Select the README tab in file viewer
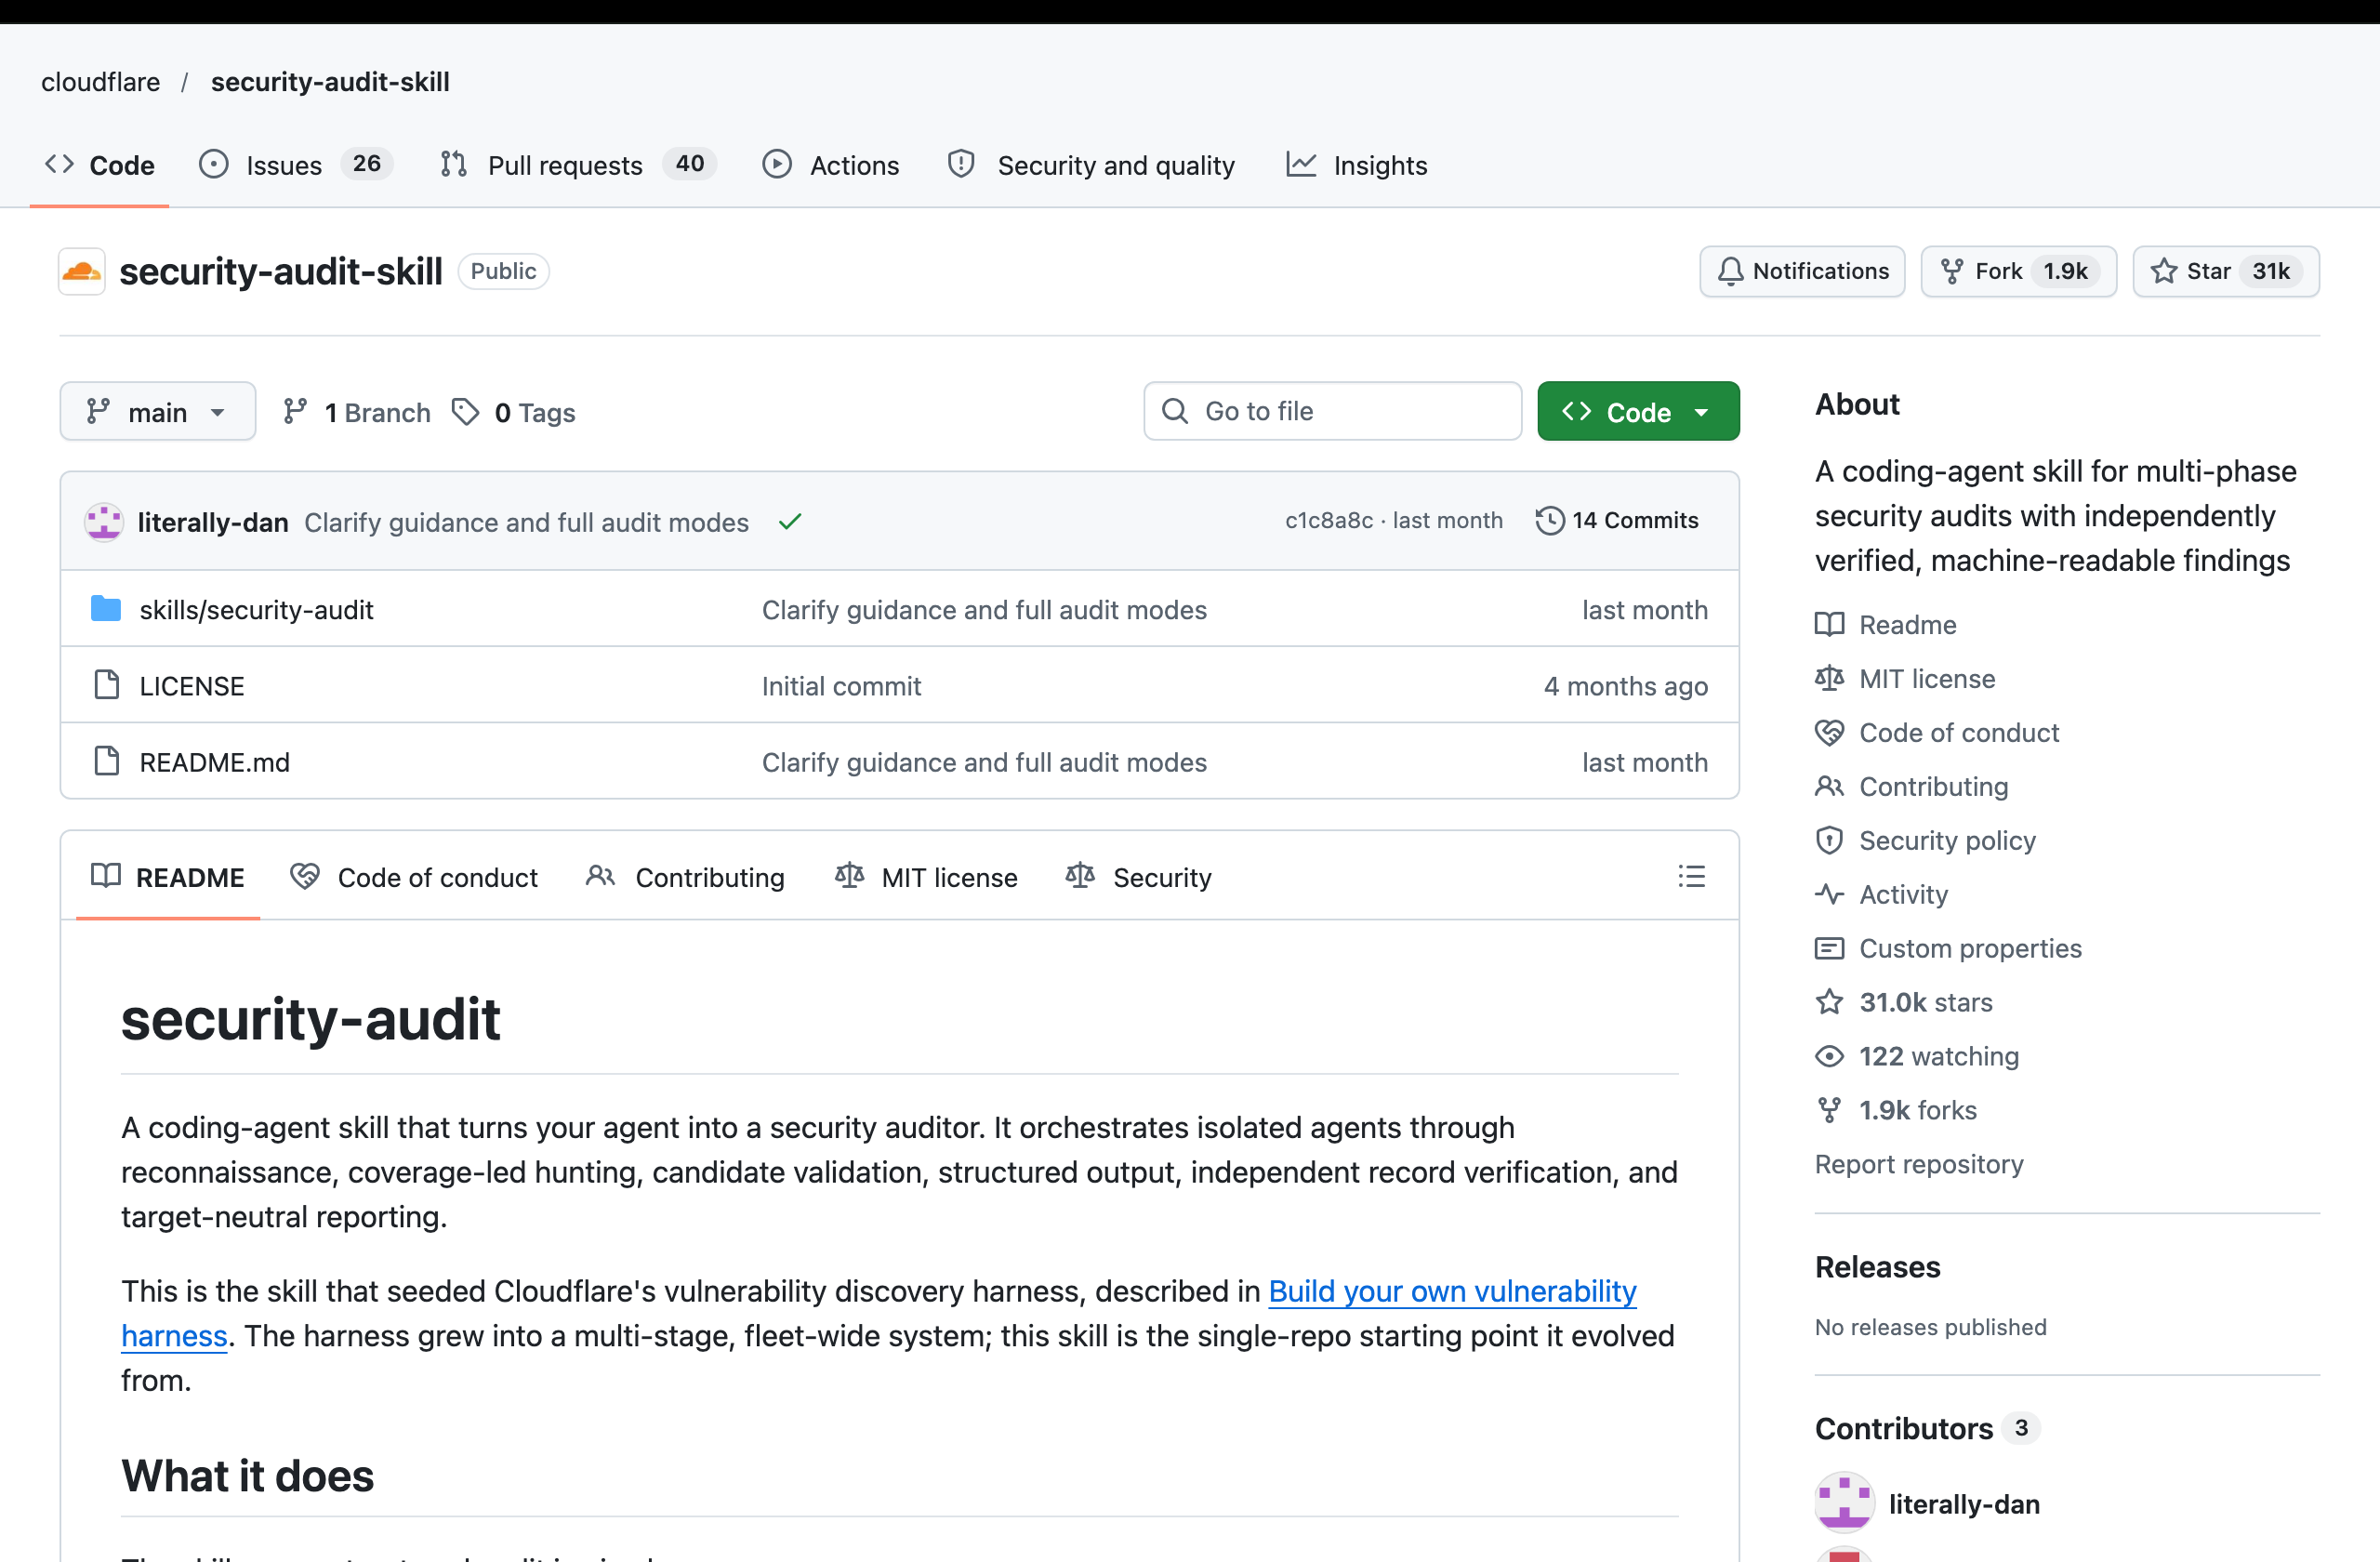This screenshot has height=1562, width=2380. (168, 876)
